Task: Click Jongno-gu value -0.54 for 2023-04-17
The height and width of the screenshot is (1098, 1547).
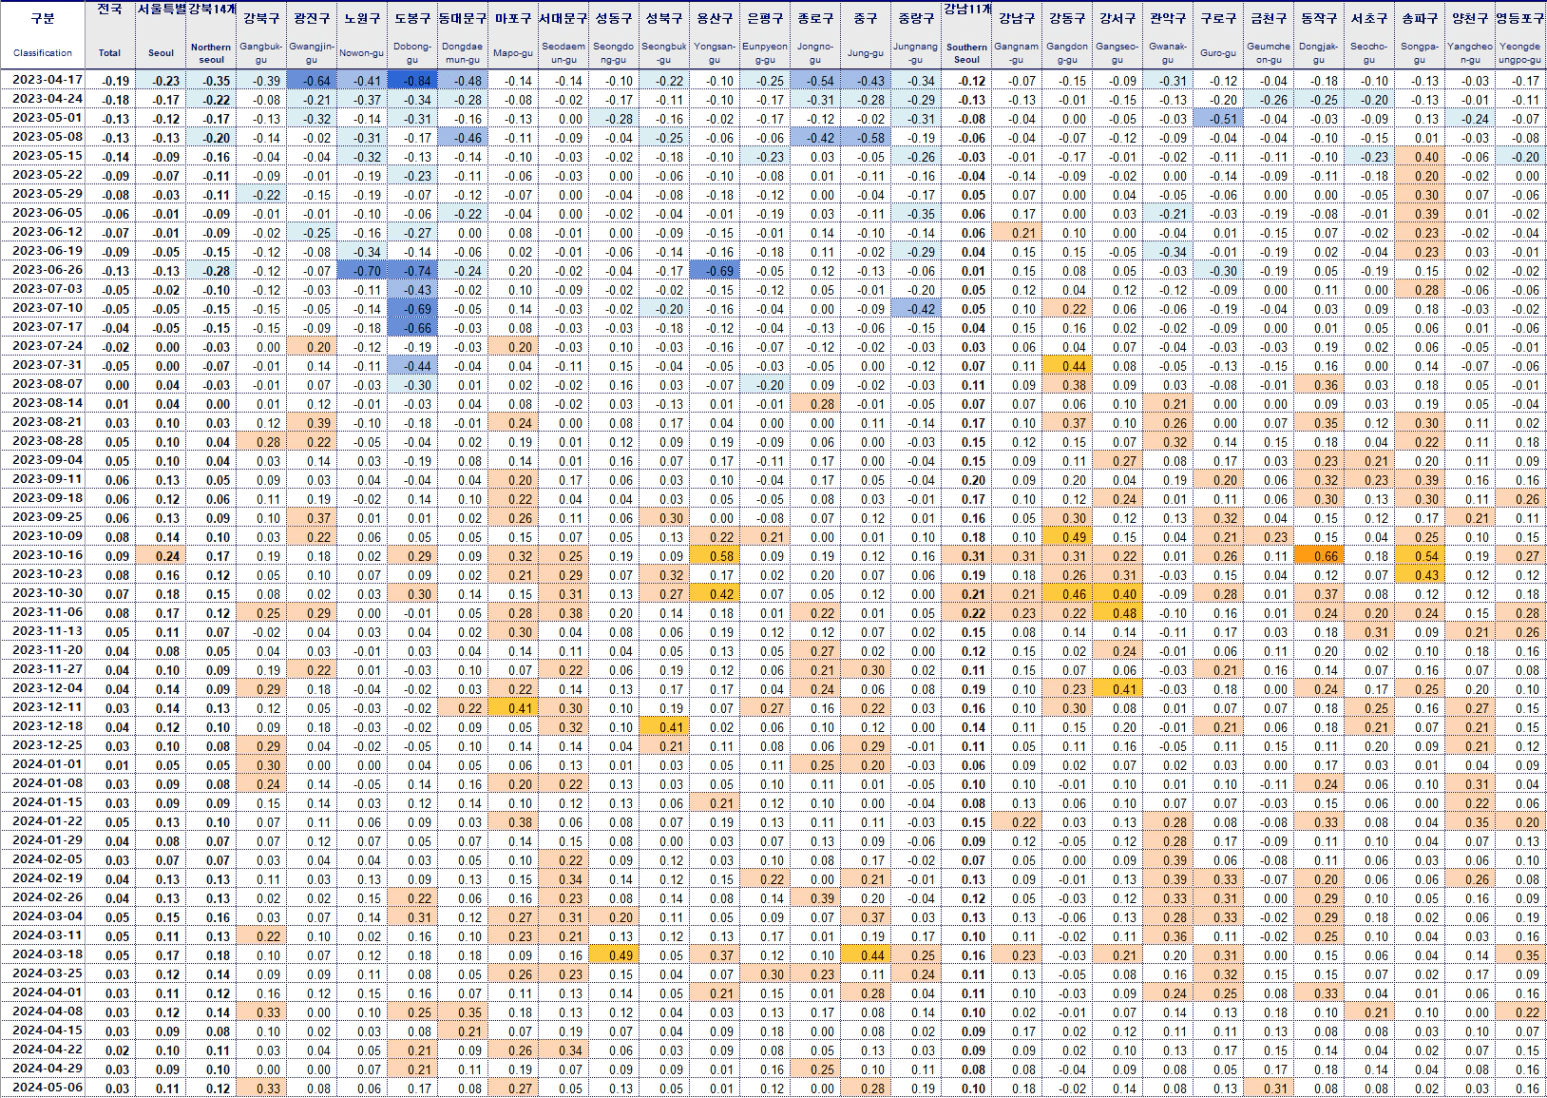Action: point(815,81)
